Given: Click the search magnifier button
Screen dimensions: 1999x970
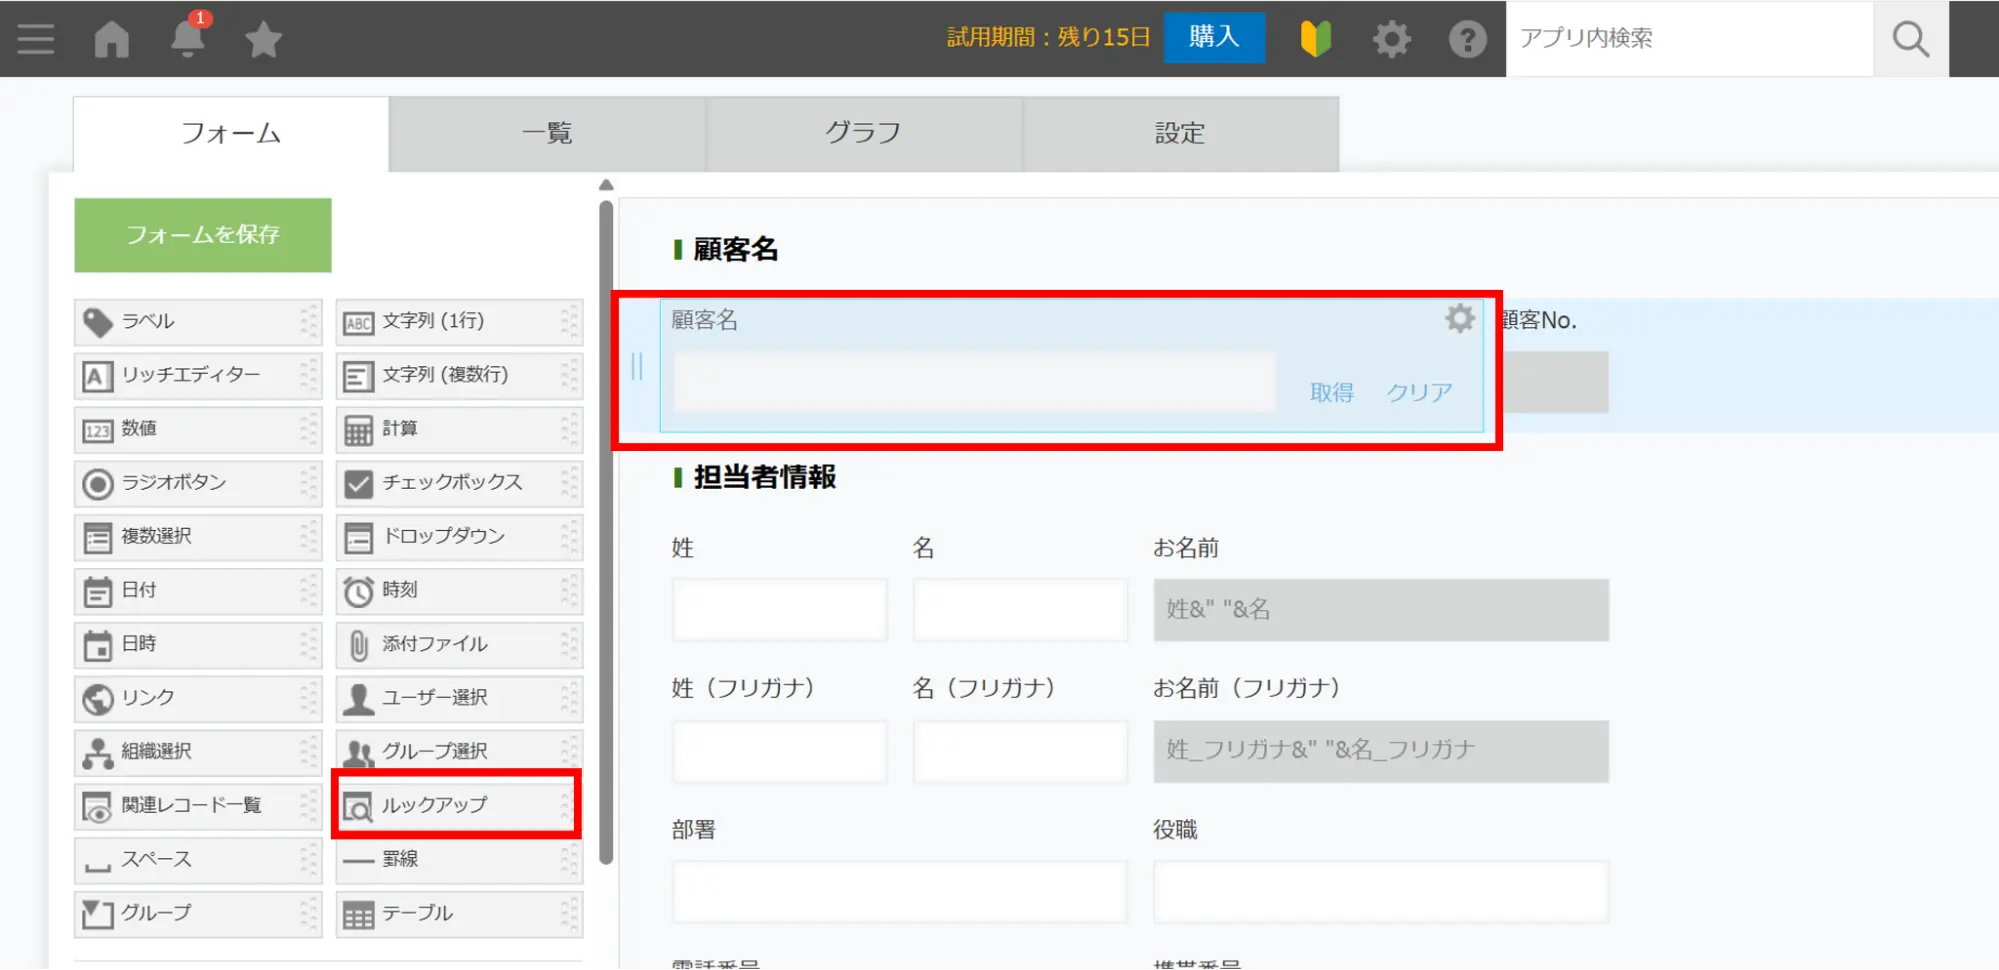Looking at the screenshot, I should coord(1910,39).
